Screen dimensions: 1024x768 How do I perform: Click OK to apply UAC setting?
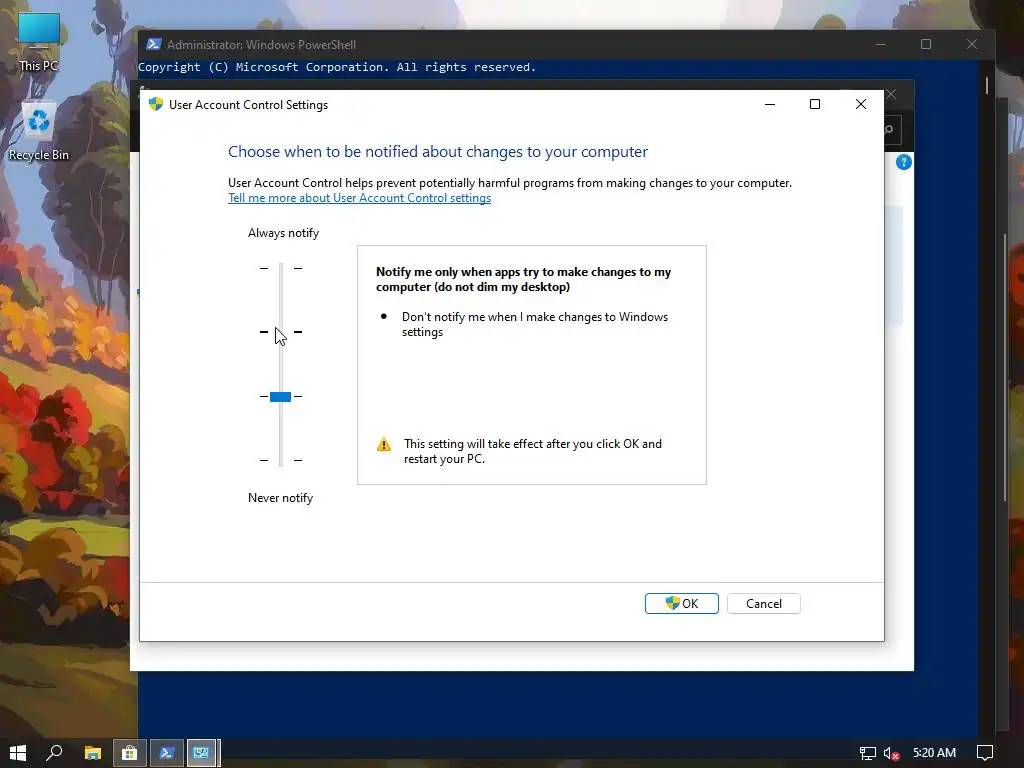pyautogui.click(x=681, y=603)
